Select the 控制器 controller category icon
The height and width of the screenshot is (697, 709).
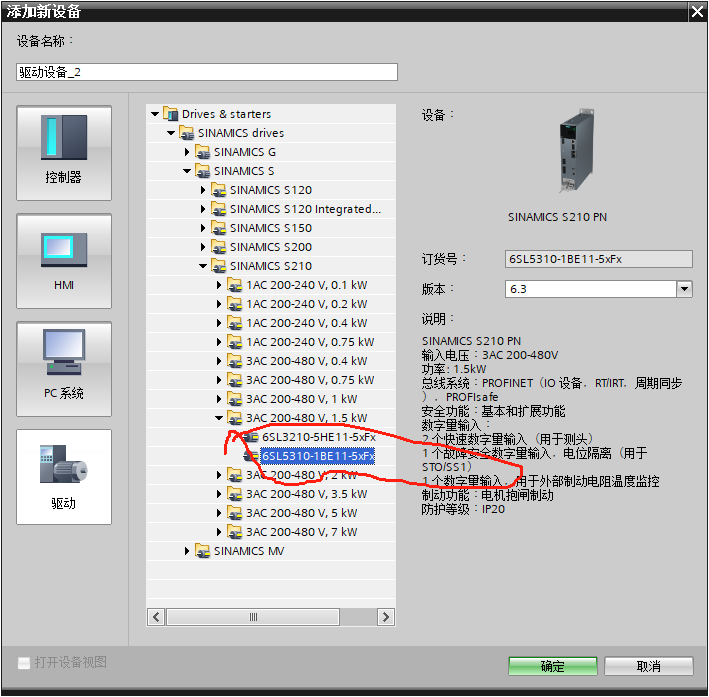click(x=64, y=153)
